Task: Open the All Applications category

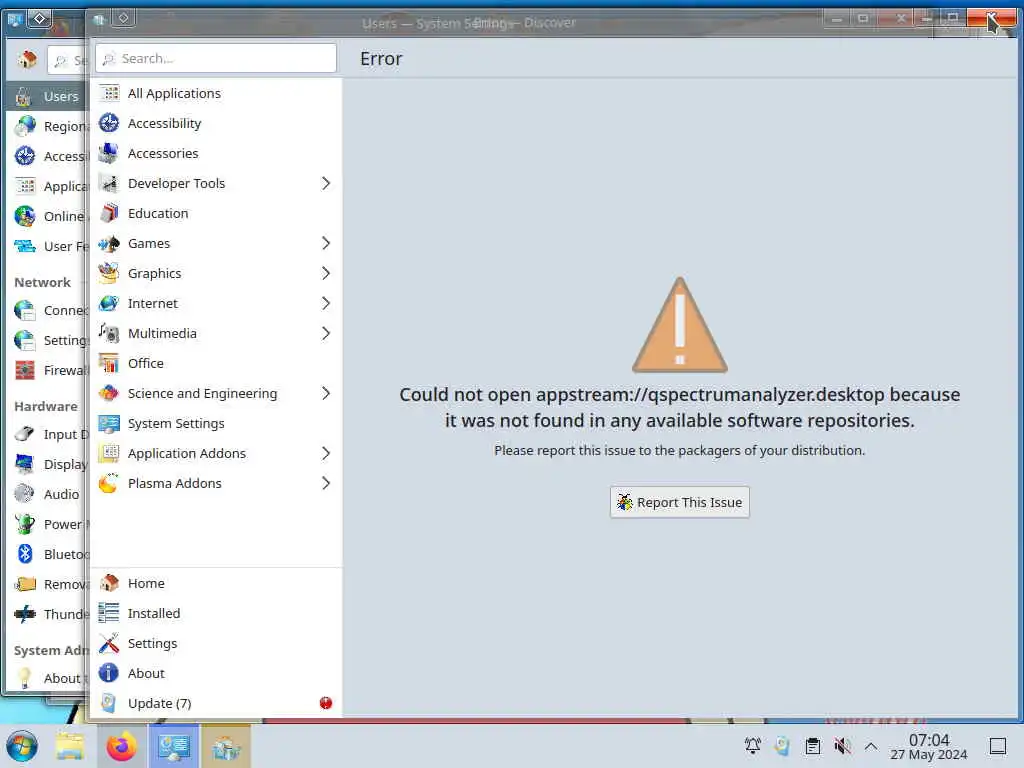Action: pos(216,93)
